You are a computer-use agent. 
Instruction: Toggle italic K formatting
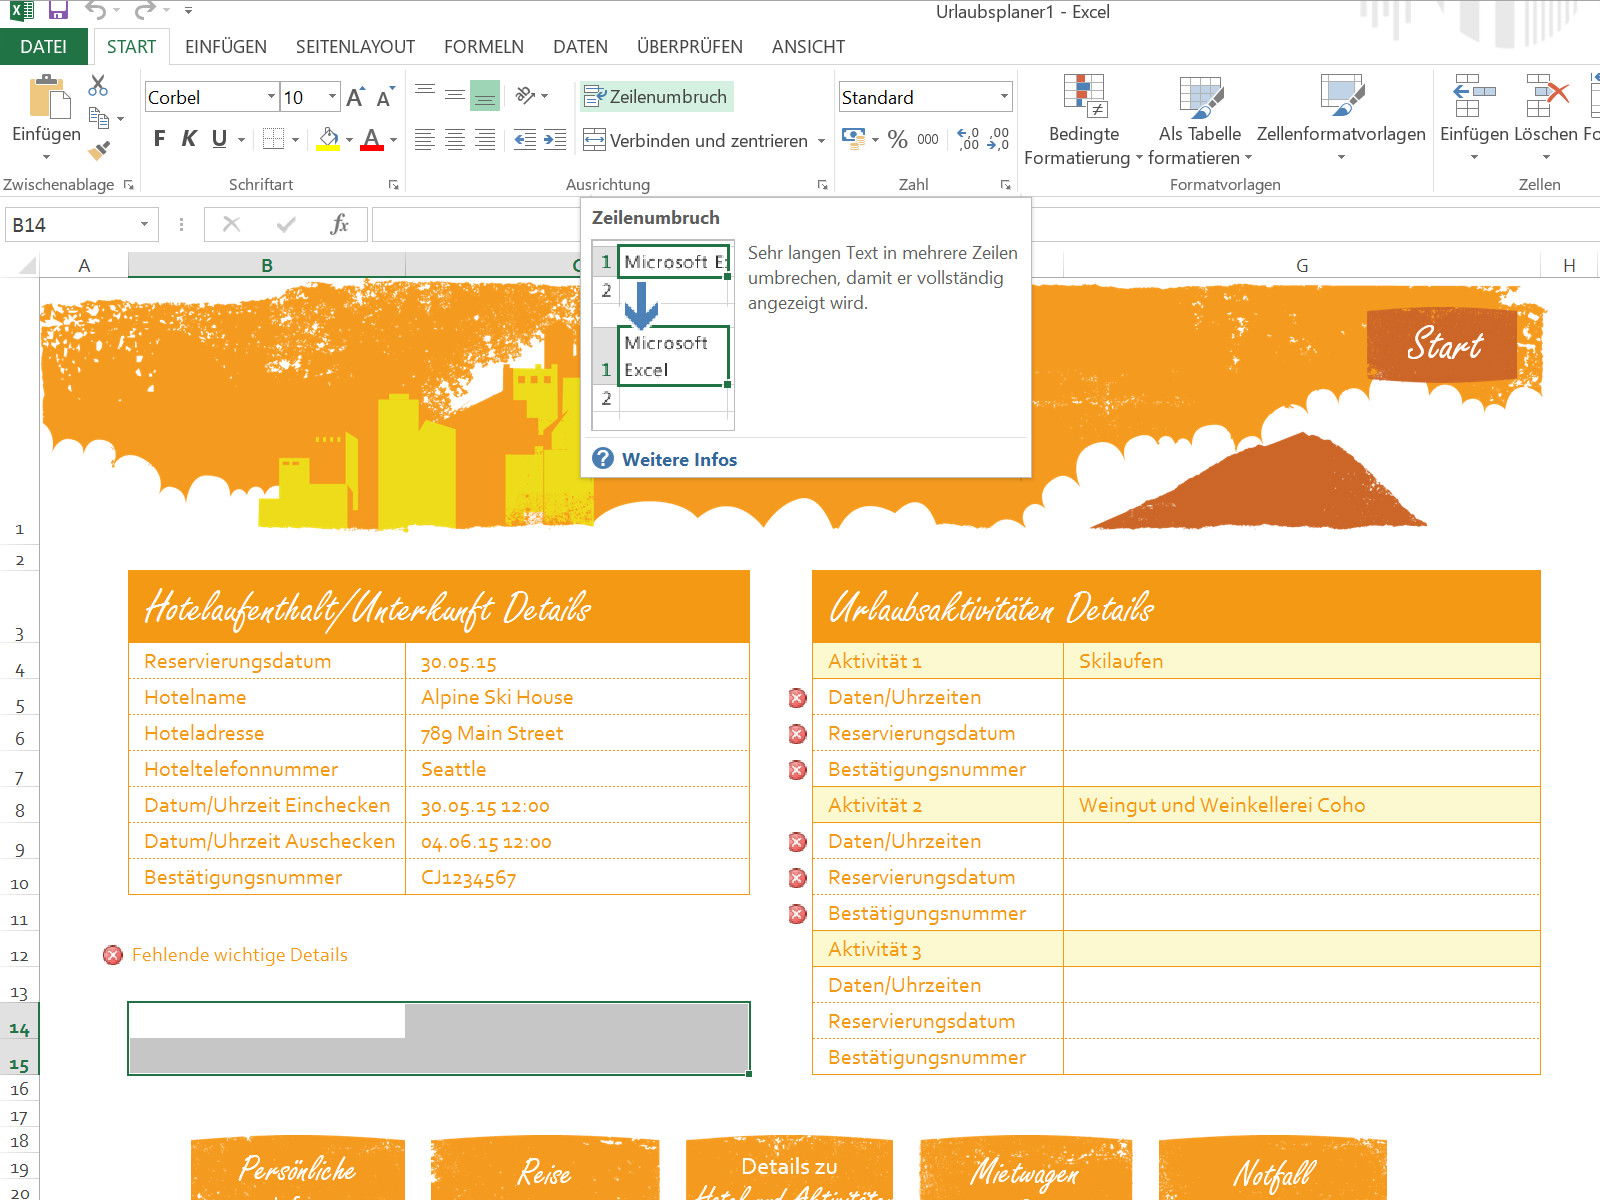click(x=189, y=139)
